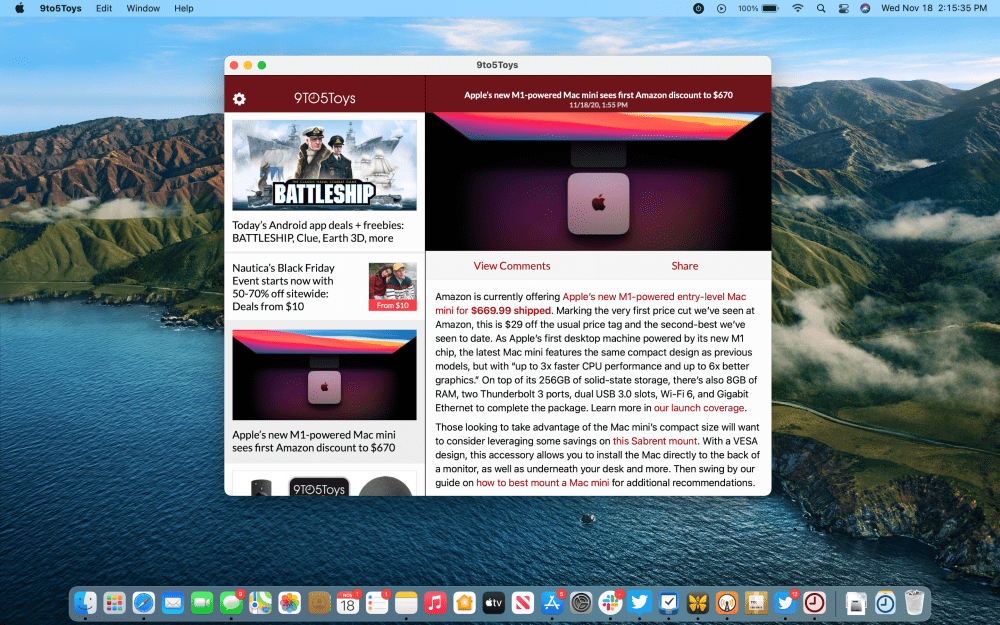Open Apple TV from the Dock
Screen dimensions: 1000x625
coord(494,602)
